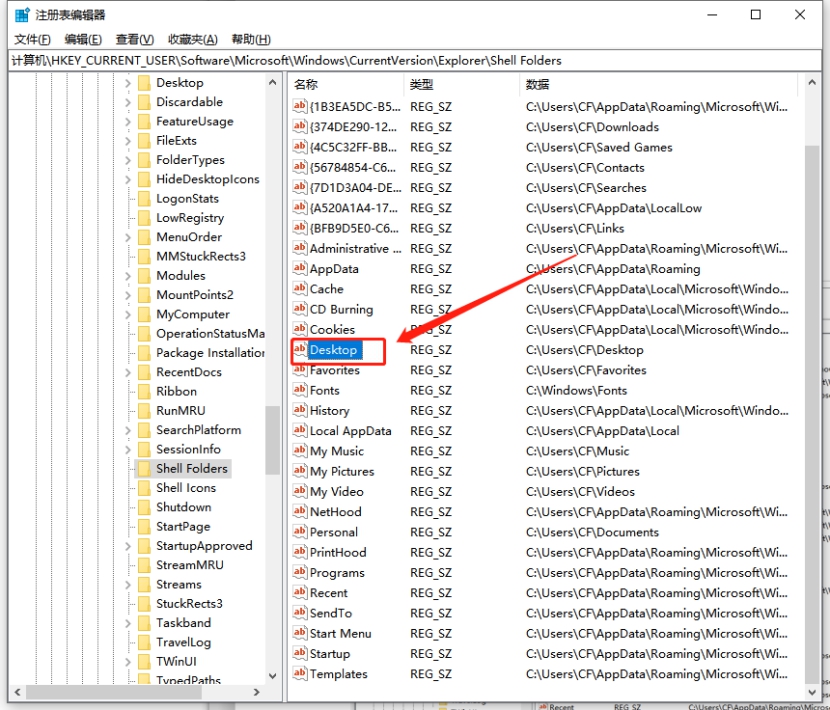Select the Shell Icons key
This screenshot has width=830, height=710.
186,488
